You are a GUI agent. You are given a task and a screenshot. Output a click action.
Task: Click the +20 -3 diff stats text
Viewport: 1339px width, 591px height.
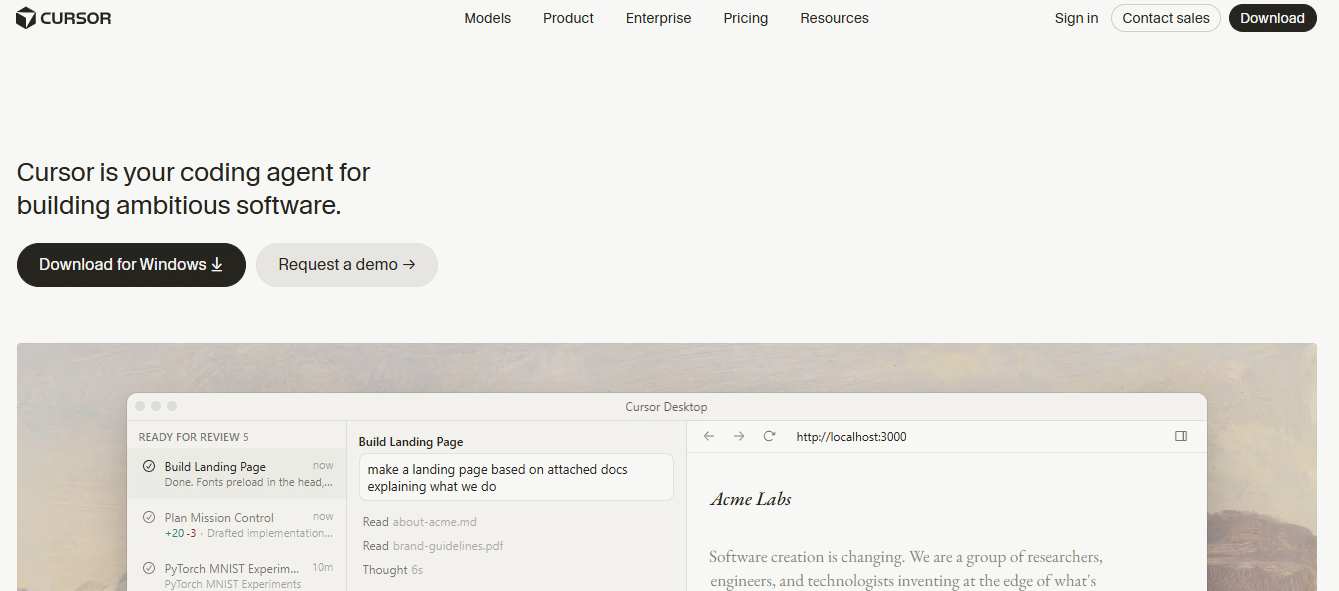click(x=180, y=534)
